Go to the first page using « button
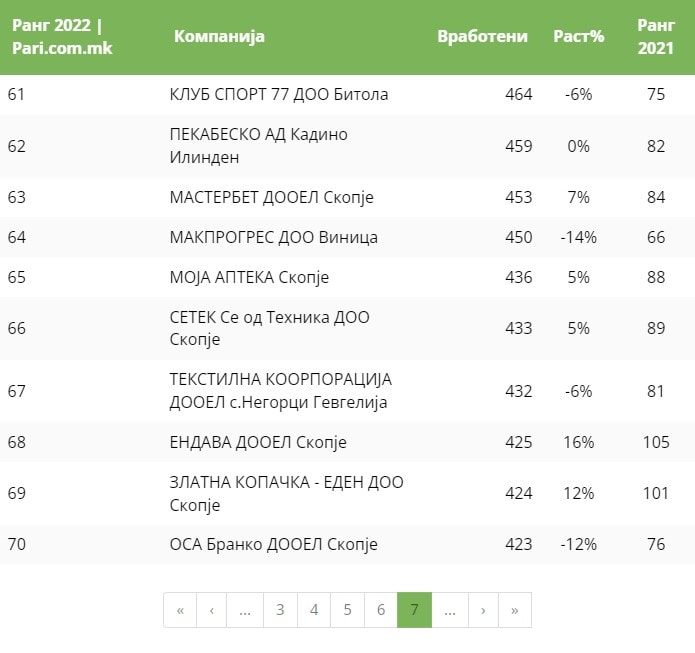The height and width of the screenshot is (653, 695). pos(180,610)
